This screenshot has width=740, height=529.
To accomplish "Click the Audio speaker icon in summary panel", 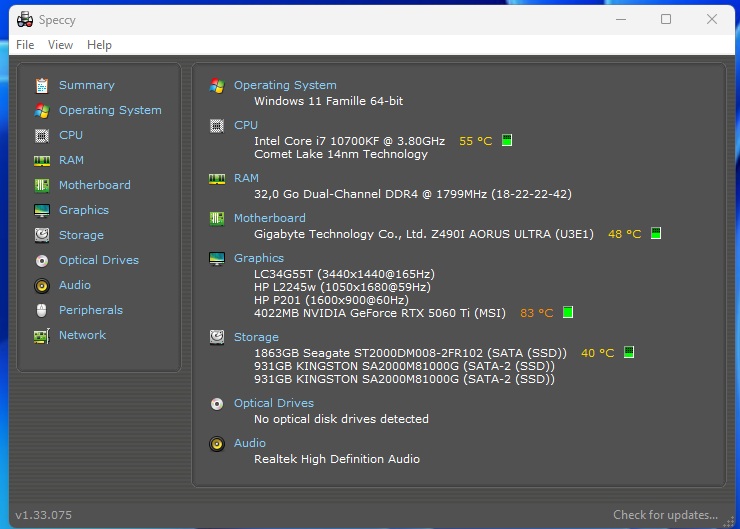I will pyautogui.click(x=217, y=444).
